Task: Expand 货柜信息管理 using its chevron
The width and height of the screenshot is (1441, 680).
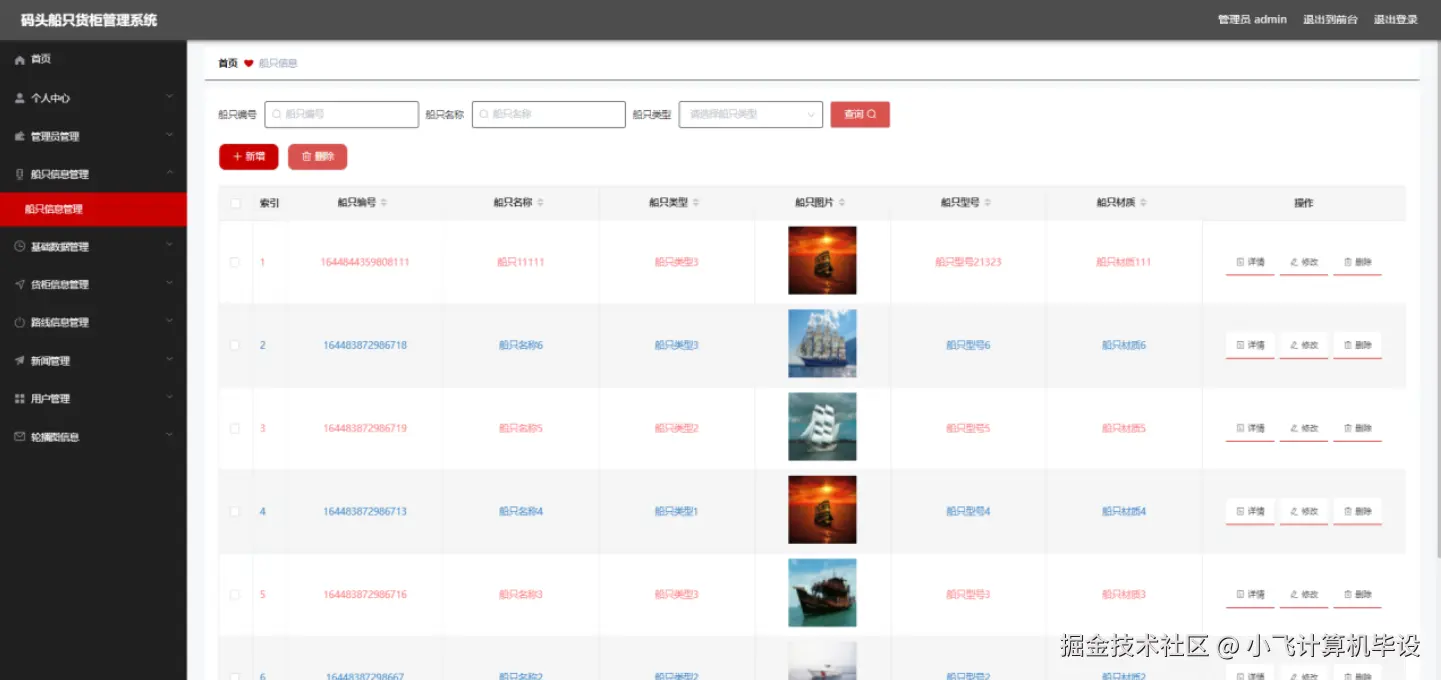Action: click(169, 284)
